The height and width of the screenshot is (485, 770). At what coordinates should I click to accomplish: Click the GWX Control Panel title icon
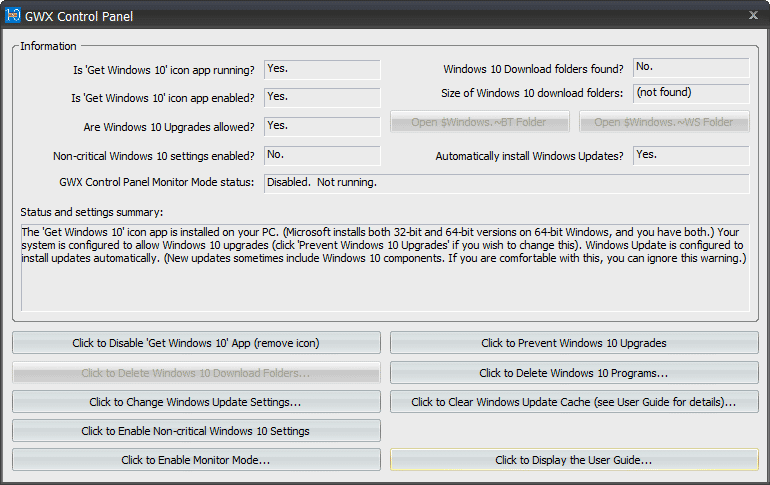(13, 16)
